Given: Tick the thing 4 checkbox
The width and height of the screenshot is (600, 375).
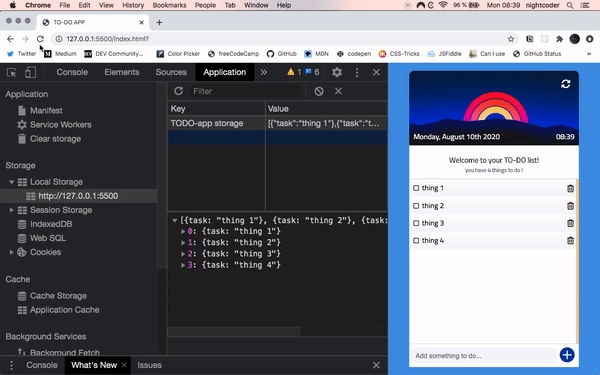Looking at the screenshot, I should pos(416,241).
